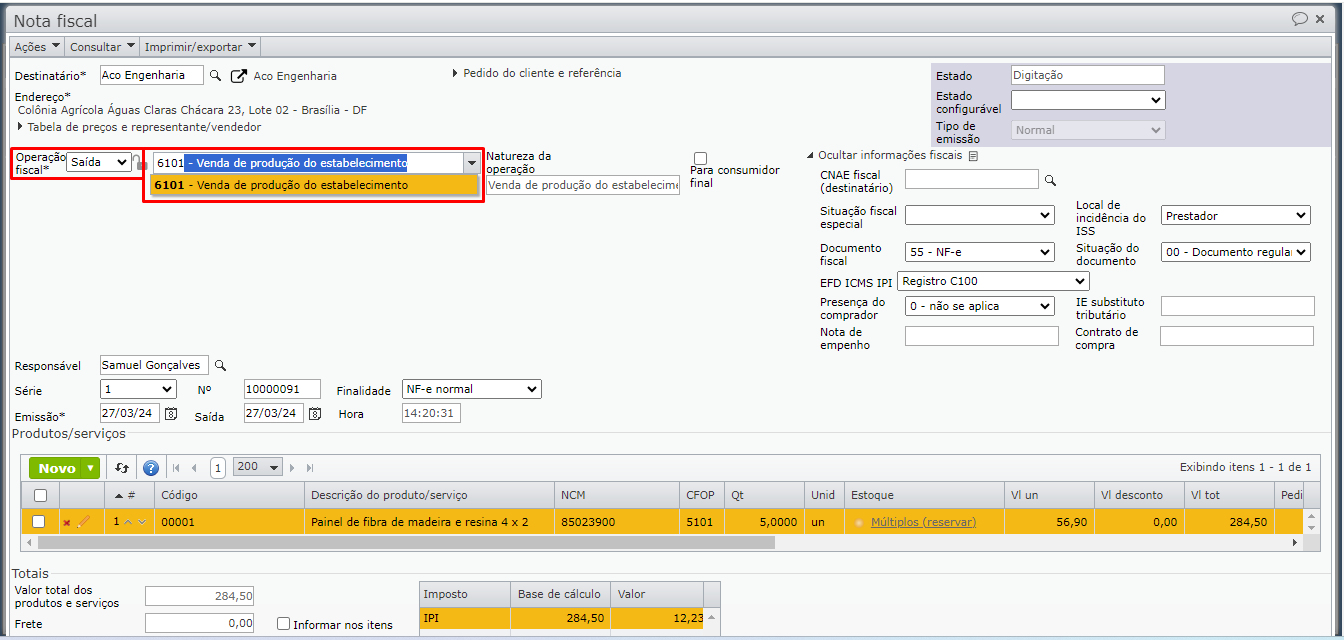Search Responsável with the magnifier icon

point(221,366)
